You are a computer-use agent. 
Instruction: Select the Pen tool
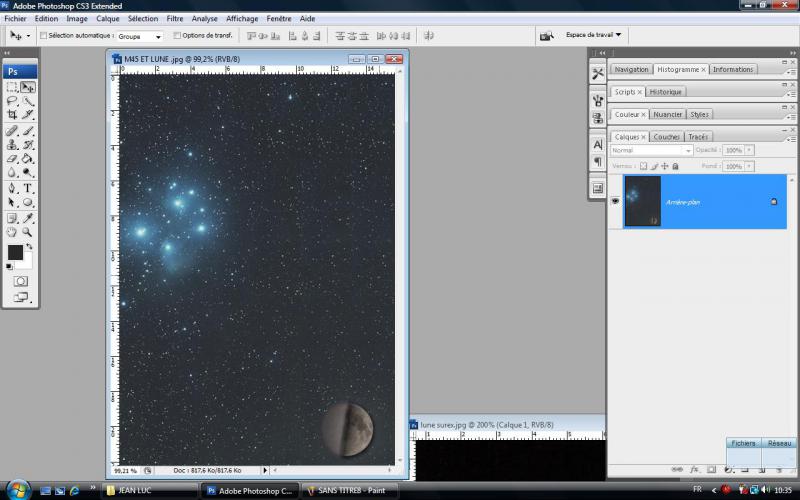click(x=12, y=188)
